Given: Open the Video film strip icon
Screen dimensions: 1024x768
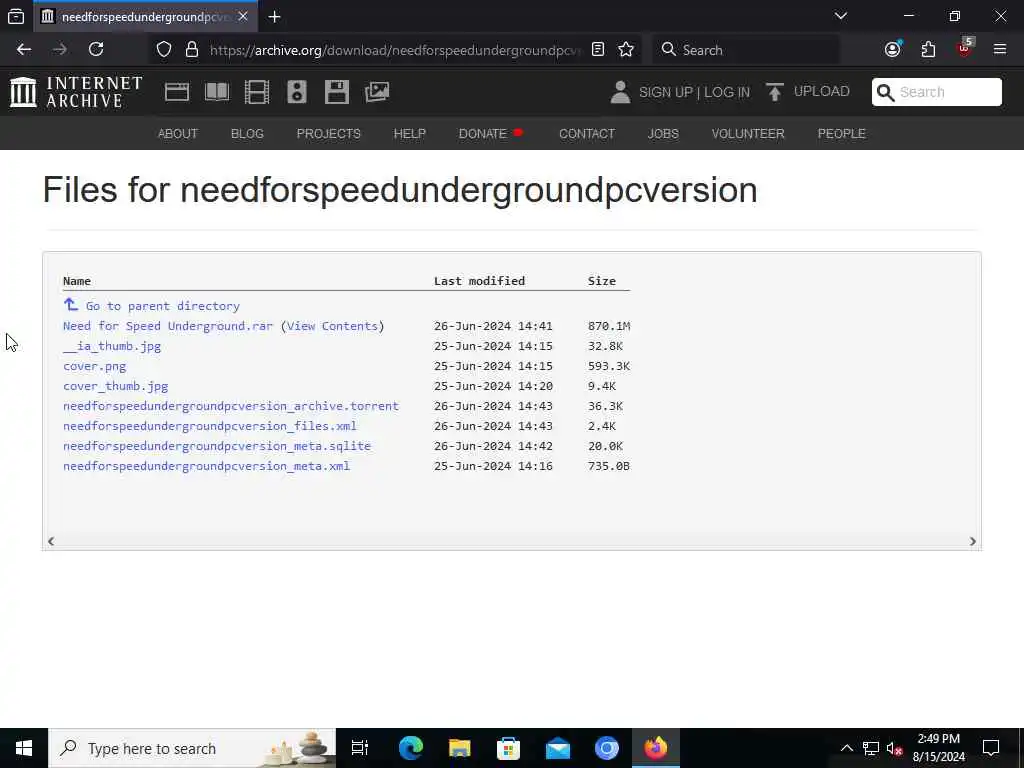Looking at the screenshot, I should coord(257,92).
